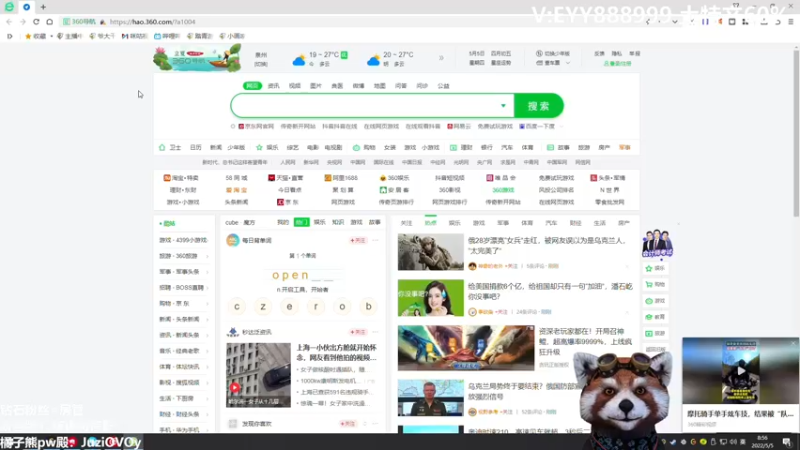Select the radio circle before 京东网食网 hot link
This screenshot has width=800, height=450.
pyautogui.click(x=233, y=127)
